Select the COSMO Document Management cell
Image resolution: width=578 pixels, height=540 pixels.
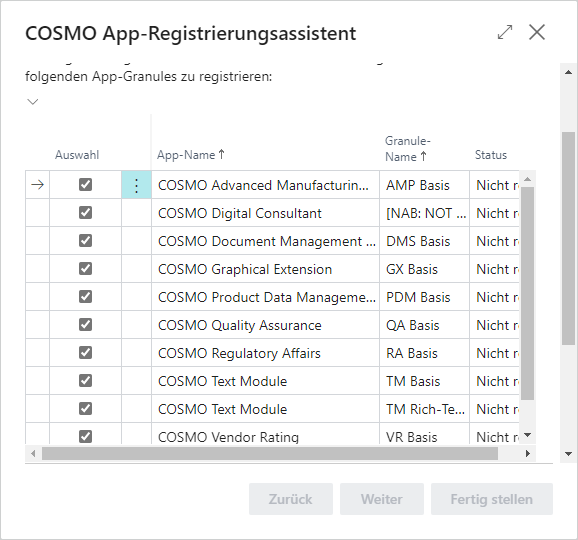265,241
